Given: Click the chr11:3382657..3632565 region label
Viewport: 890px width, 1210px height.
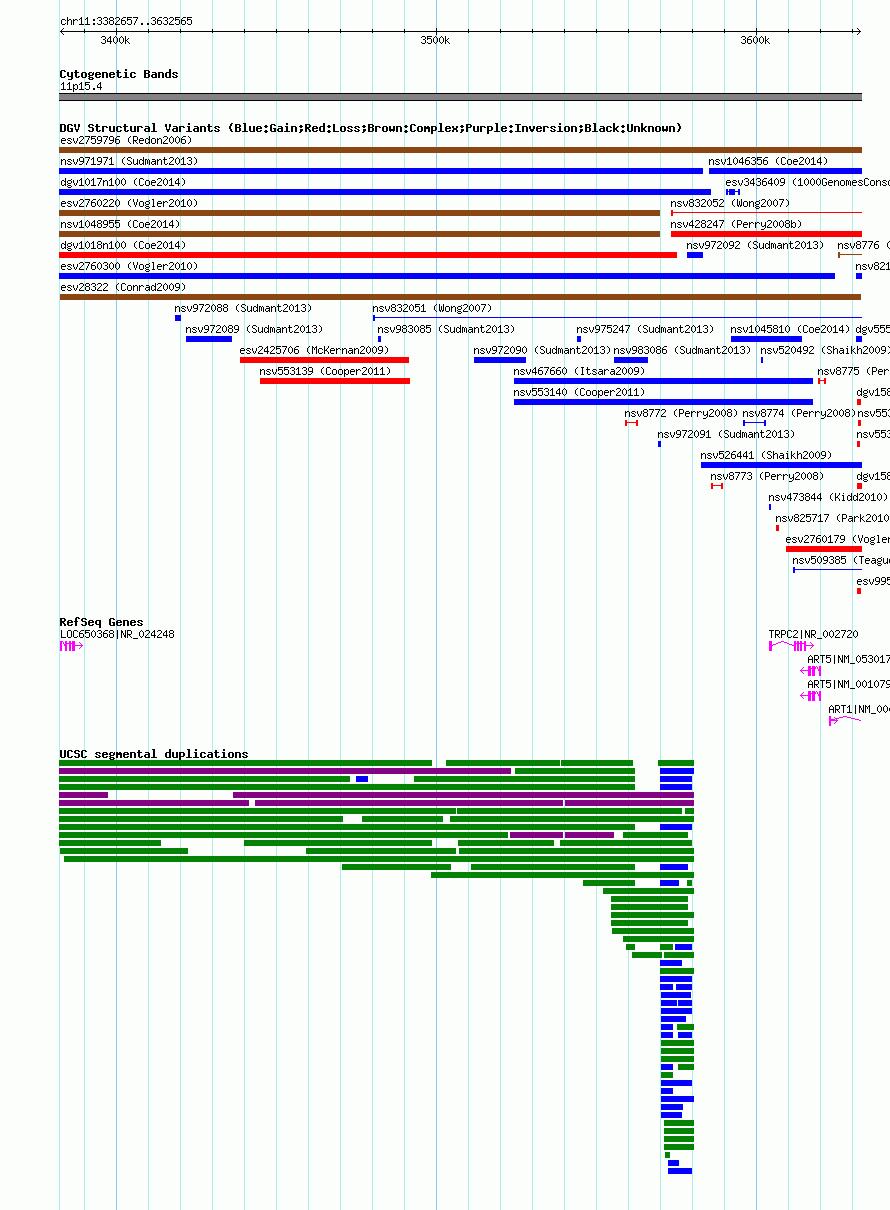Looking at the screenshot, I should (127, 21).
